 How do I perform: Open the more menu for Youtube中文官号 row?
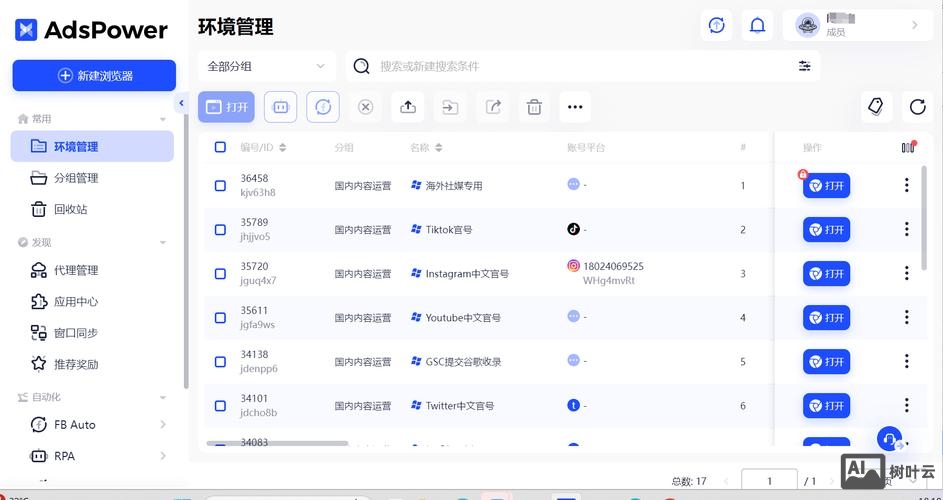click(906, 317)
